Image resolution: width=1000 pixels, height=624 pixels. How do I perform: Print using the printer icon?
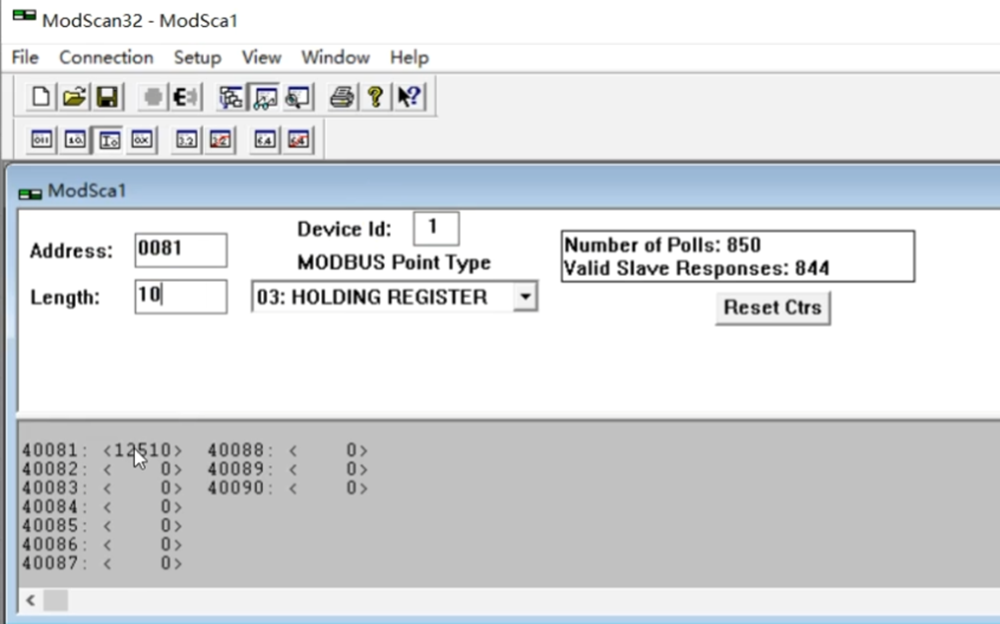click(342, 97)
